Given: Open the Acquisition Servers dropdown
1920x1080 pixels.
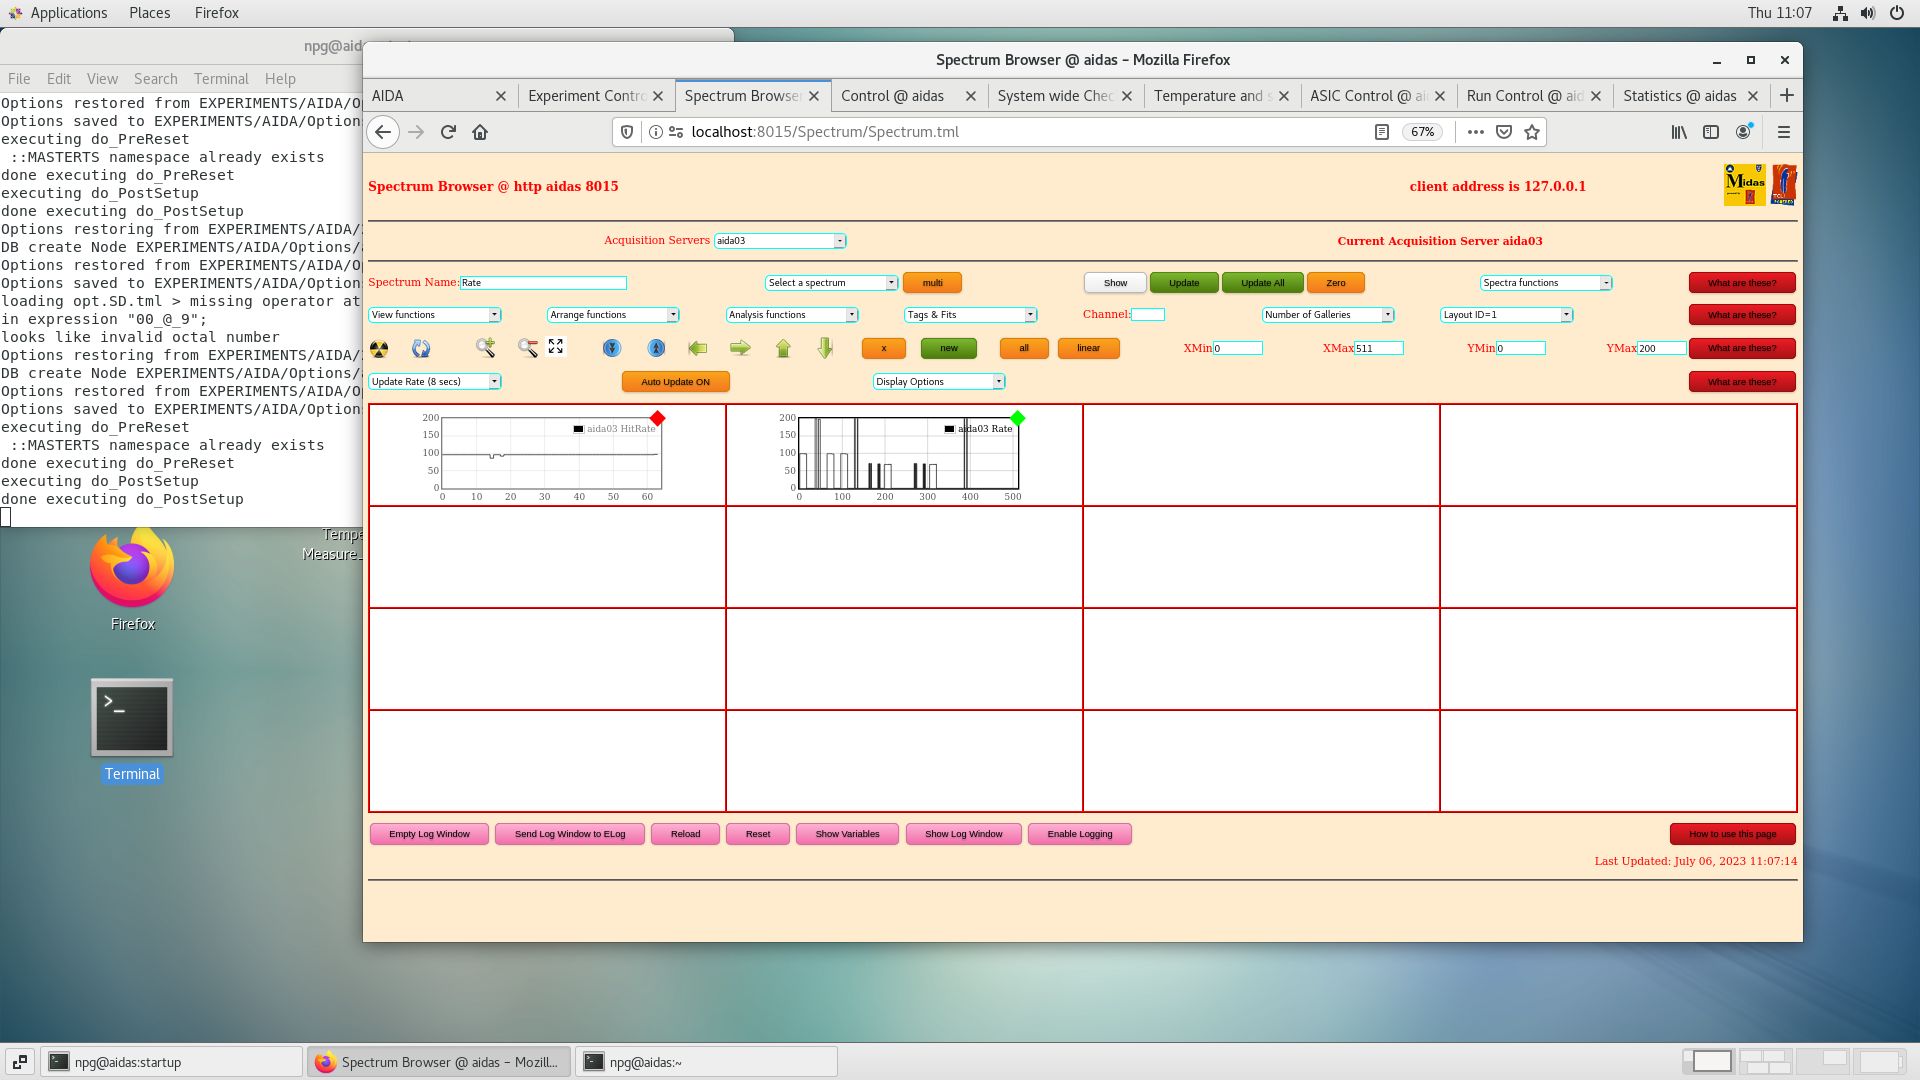Looking at the screenshot, I should 780,241.
